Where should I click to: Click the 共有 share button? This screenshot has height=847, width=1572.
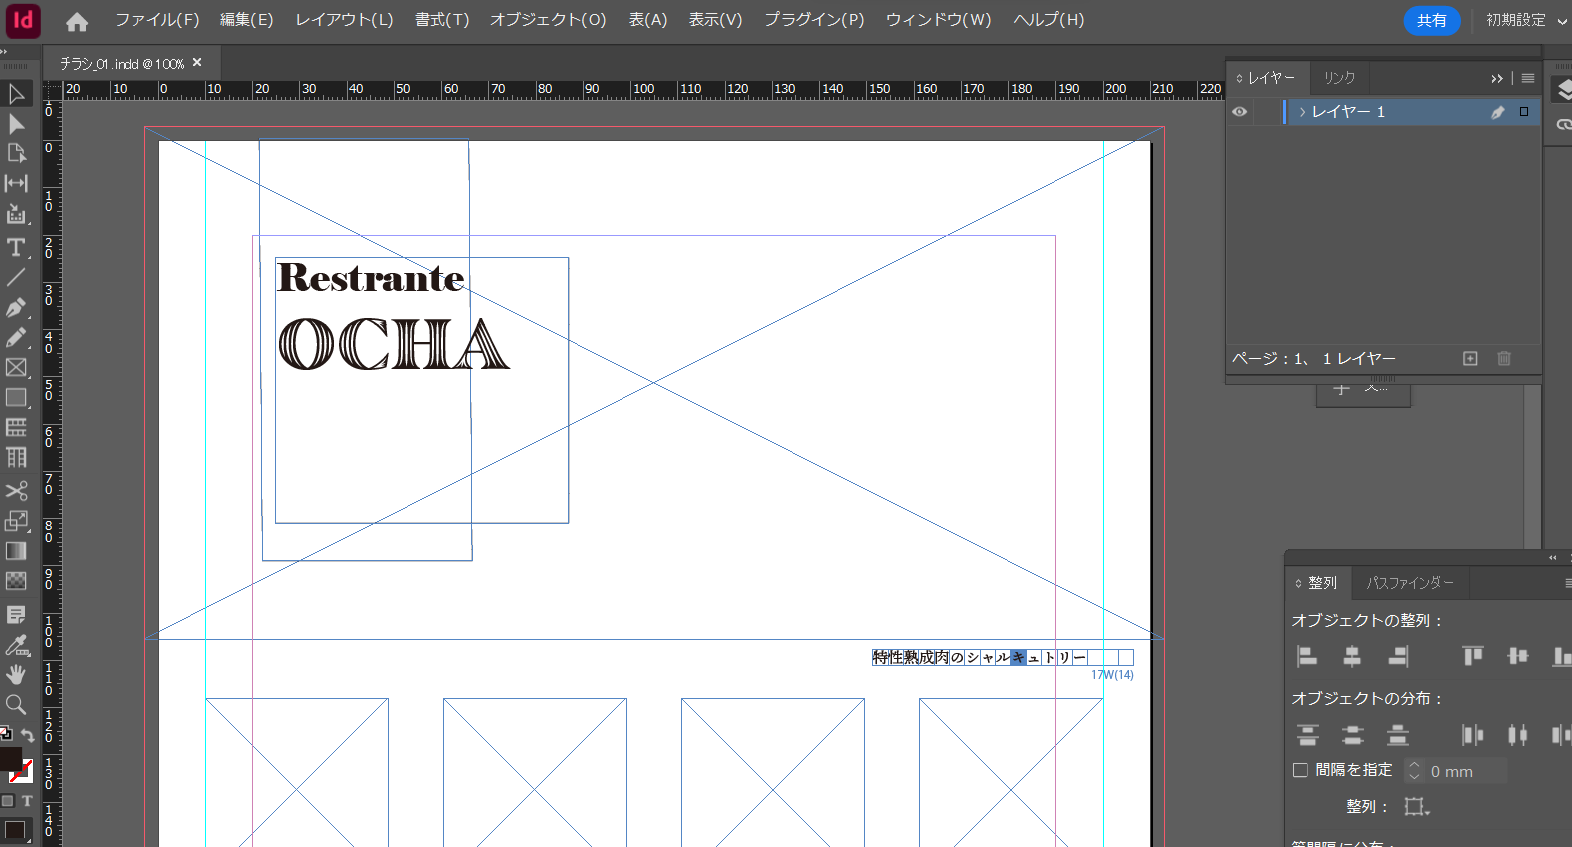click(x=1431, y=20)
